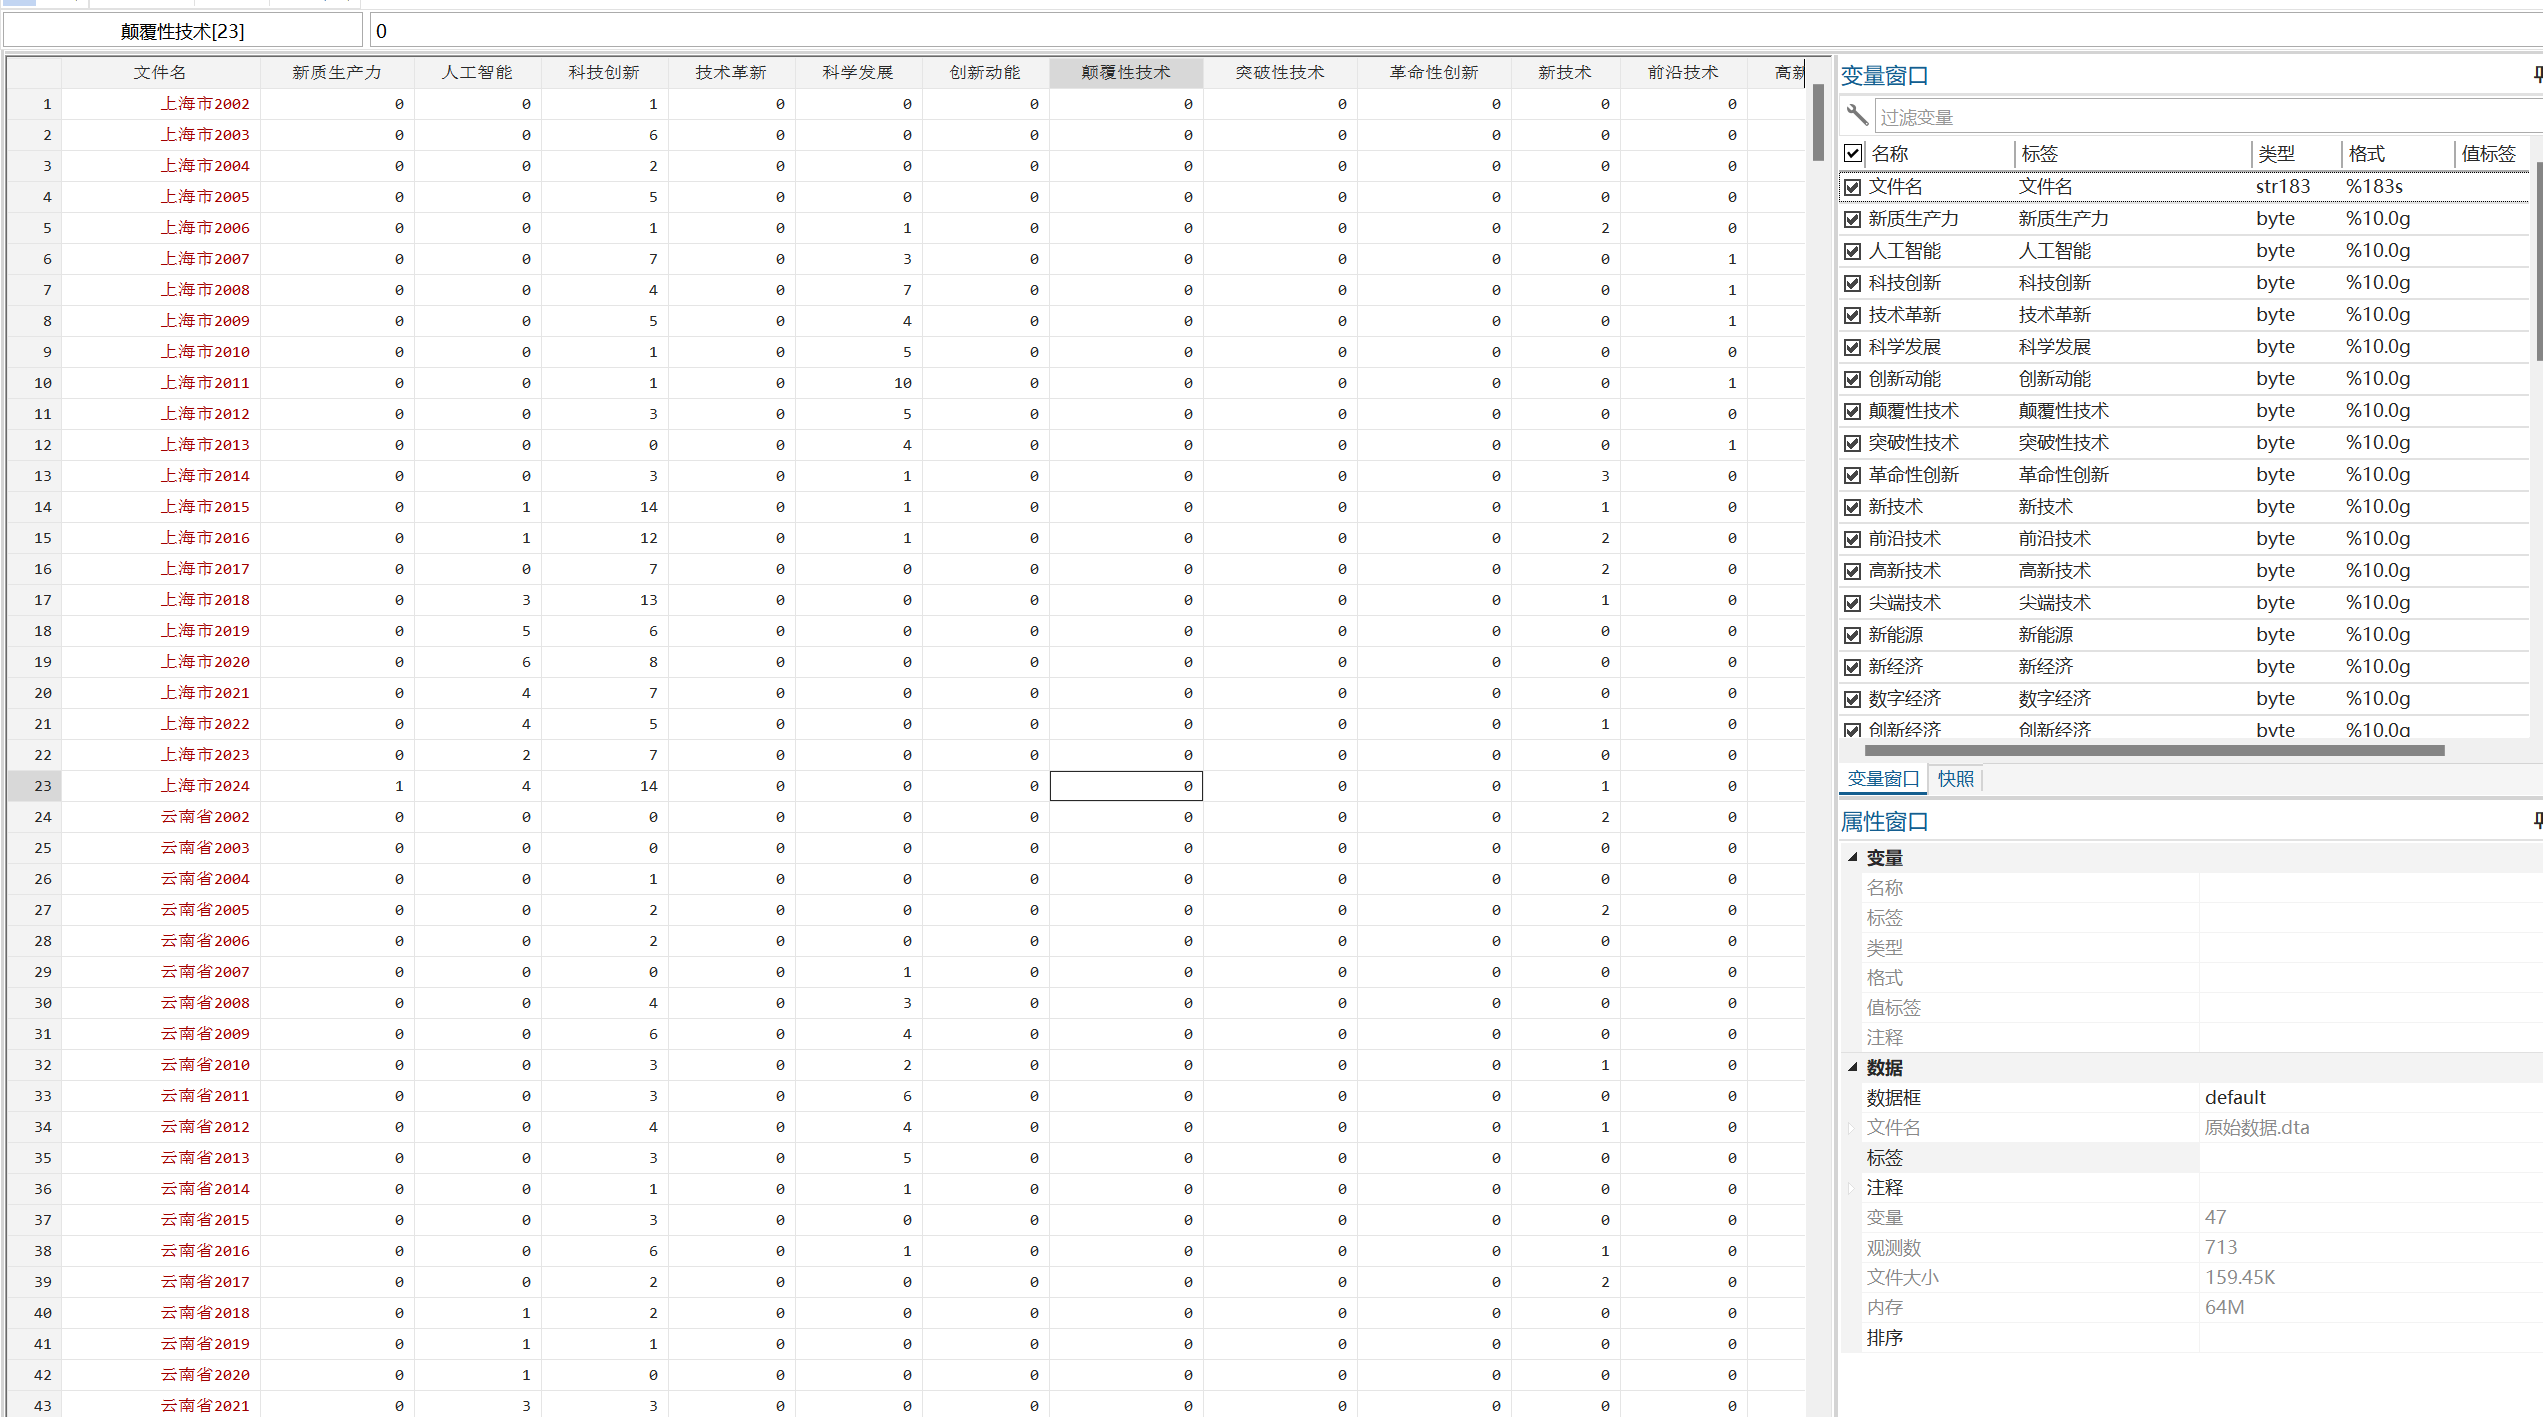Image resolution: width=2543 pixels, height=1417 pixels.
Task: Pin the 属性窗口 panel
Action: click(x=2537, y=821)
